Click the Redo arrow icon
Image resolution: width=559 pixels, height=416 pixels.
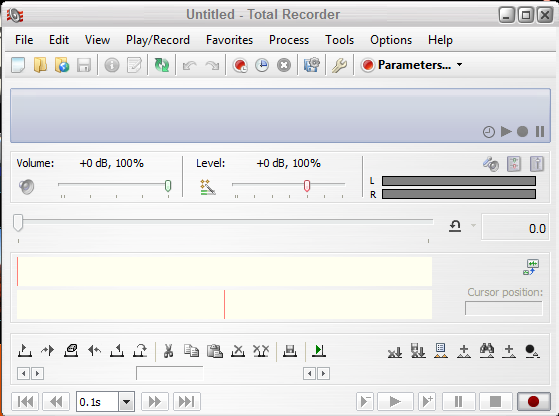[212, 66]
